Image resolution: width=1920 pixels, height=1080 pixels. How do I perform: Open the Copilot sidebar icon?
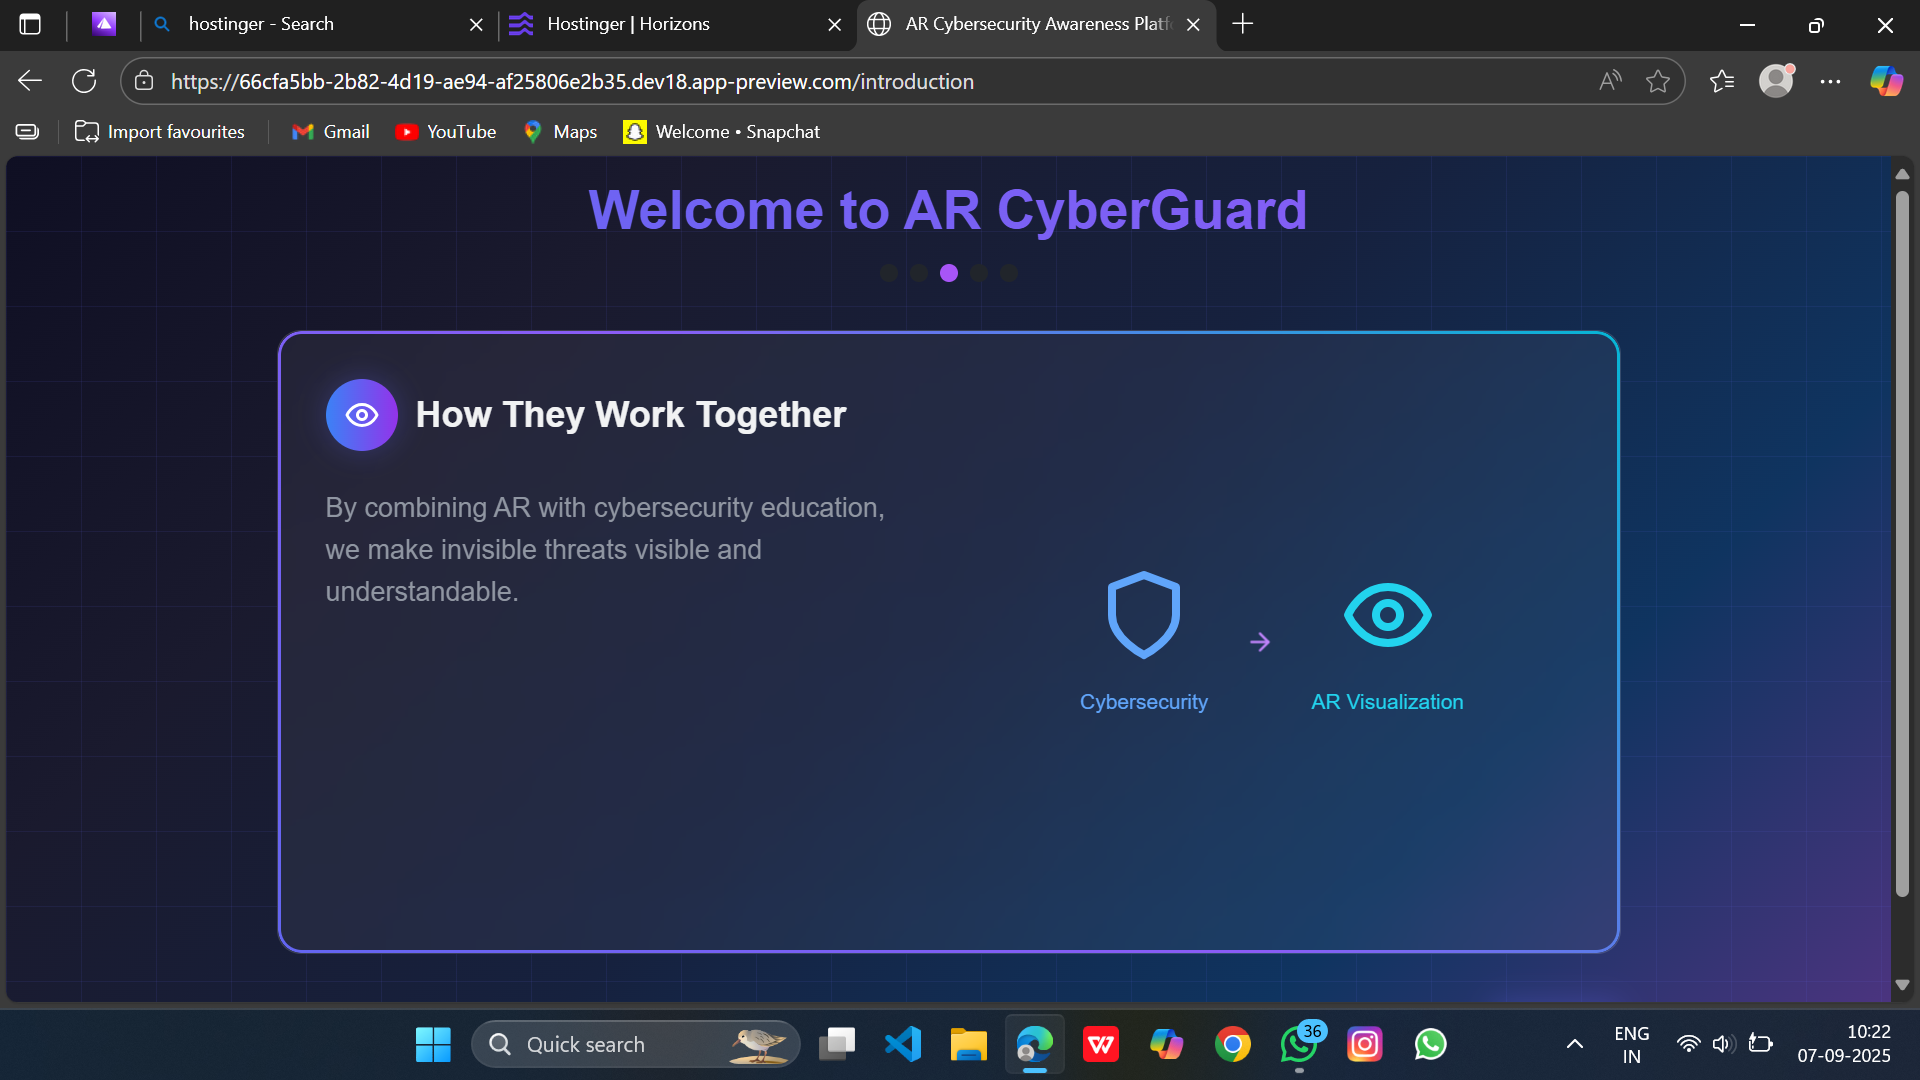click(1886, 81)
